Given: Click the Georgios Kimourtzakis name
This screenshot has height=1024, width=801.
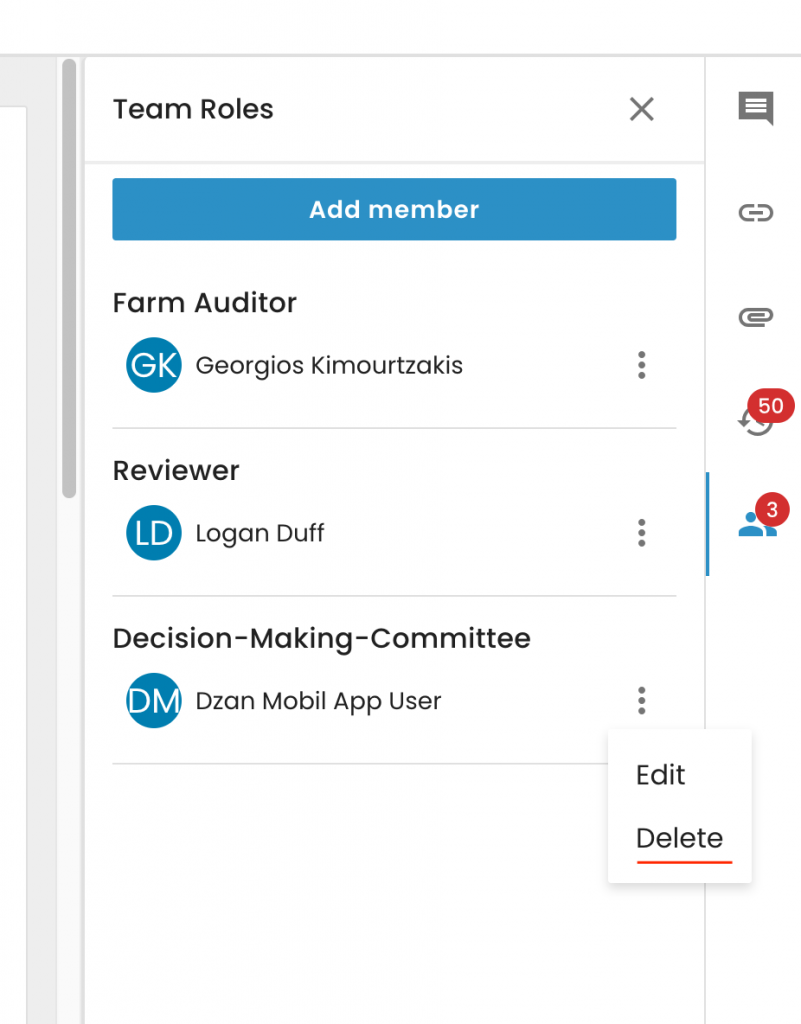Looking at the screenshot, I should pos(329,365).
